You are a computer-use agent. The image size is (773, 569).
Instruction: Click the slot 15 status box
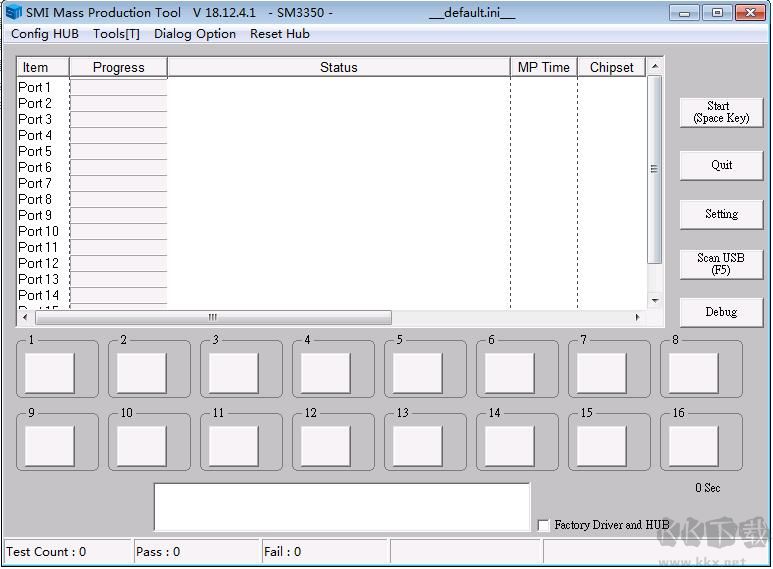coord(601,446)
